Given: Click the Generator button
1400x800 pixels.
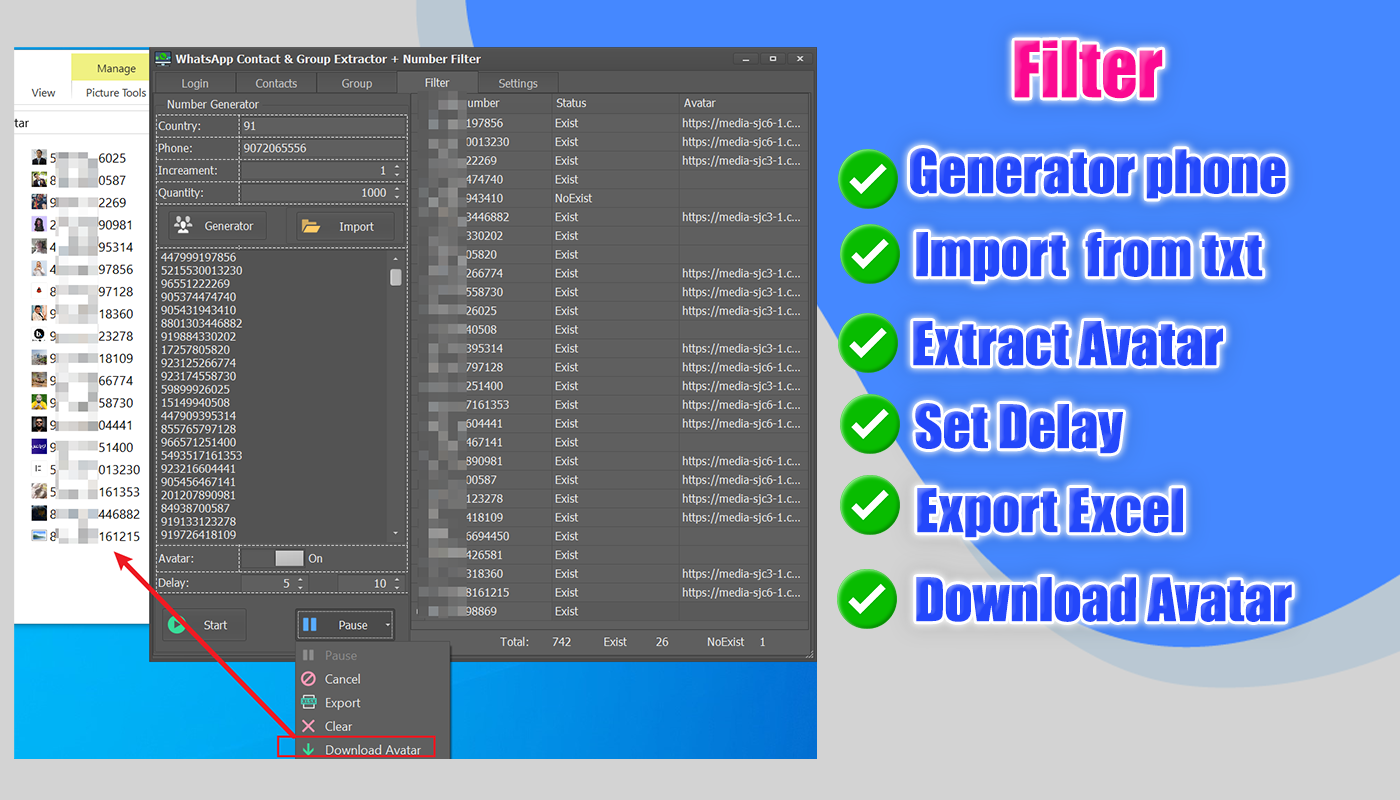Looking at the screenshot, I should 219,226.
